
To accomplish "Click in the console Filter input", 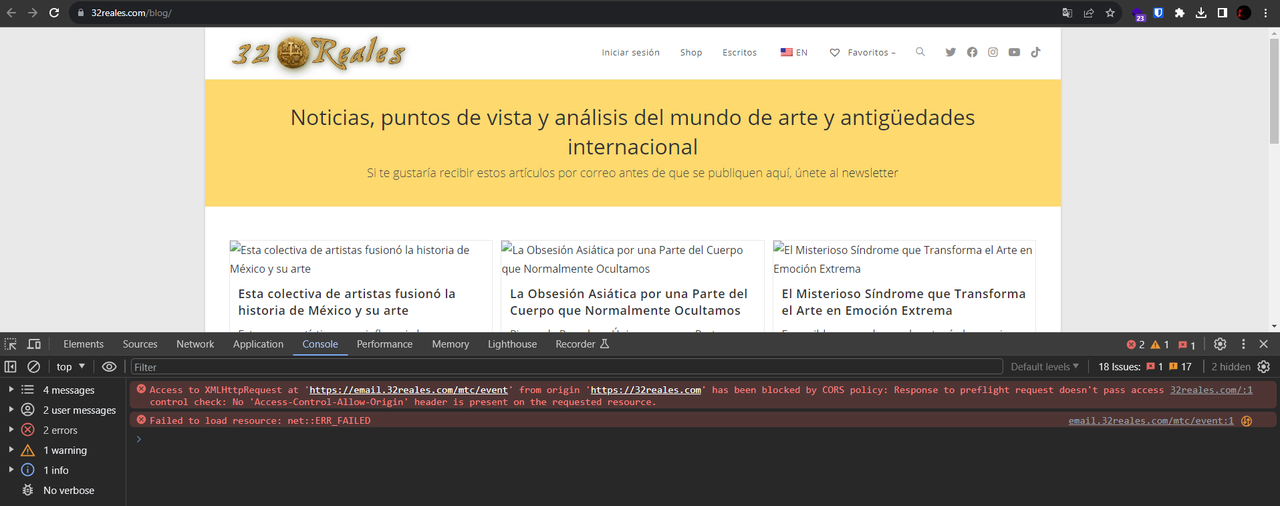I will tap(566, 367).
